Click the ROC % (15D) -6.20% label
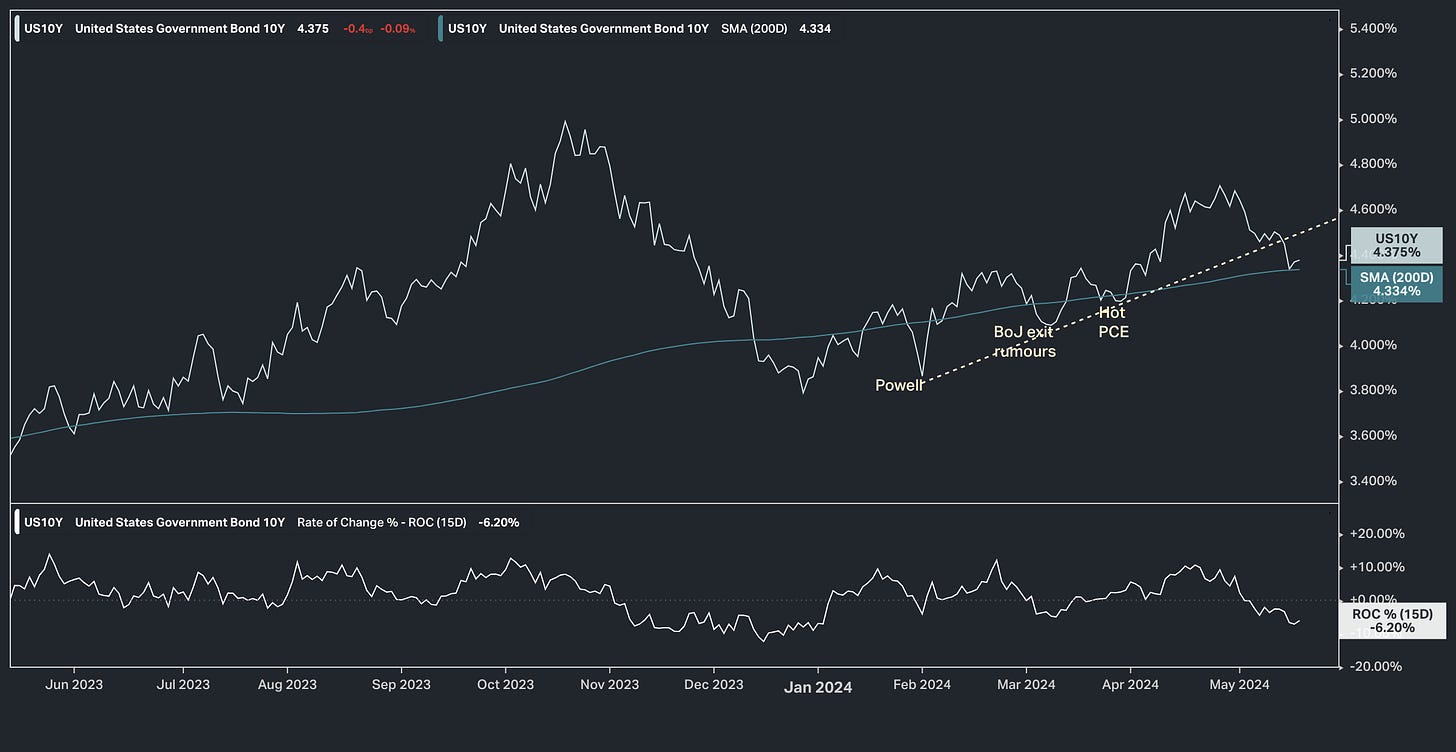The image size is (1456, 752). click(x=1392, y=621)
